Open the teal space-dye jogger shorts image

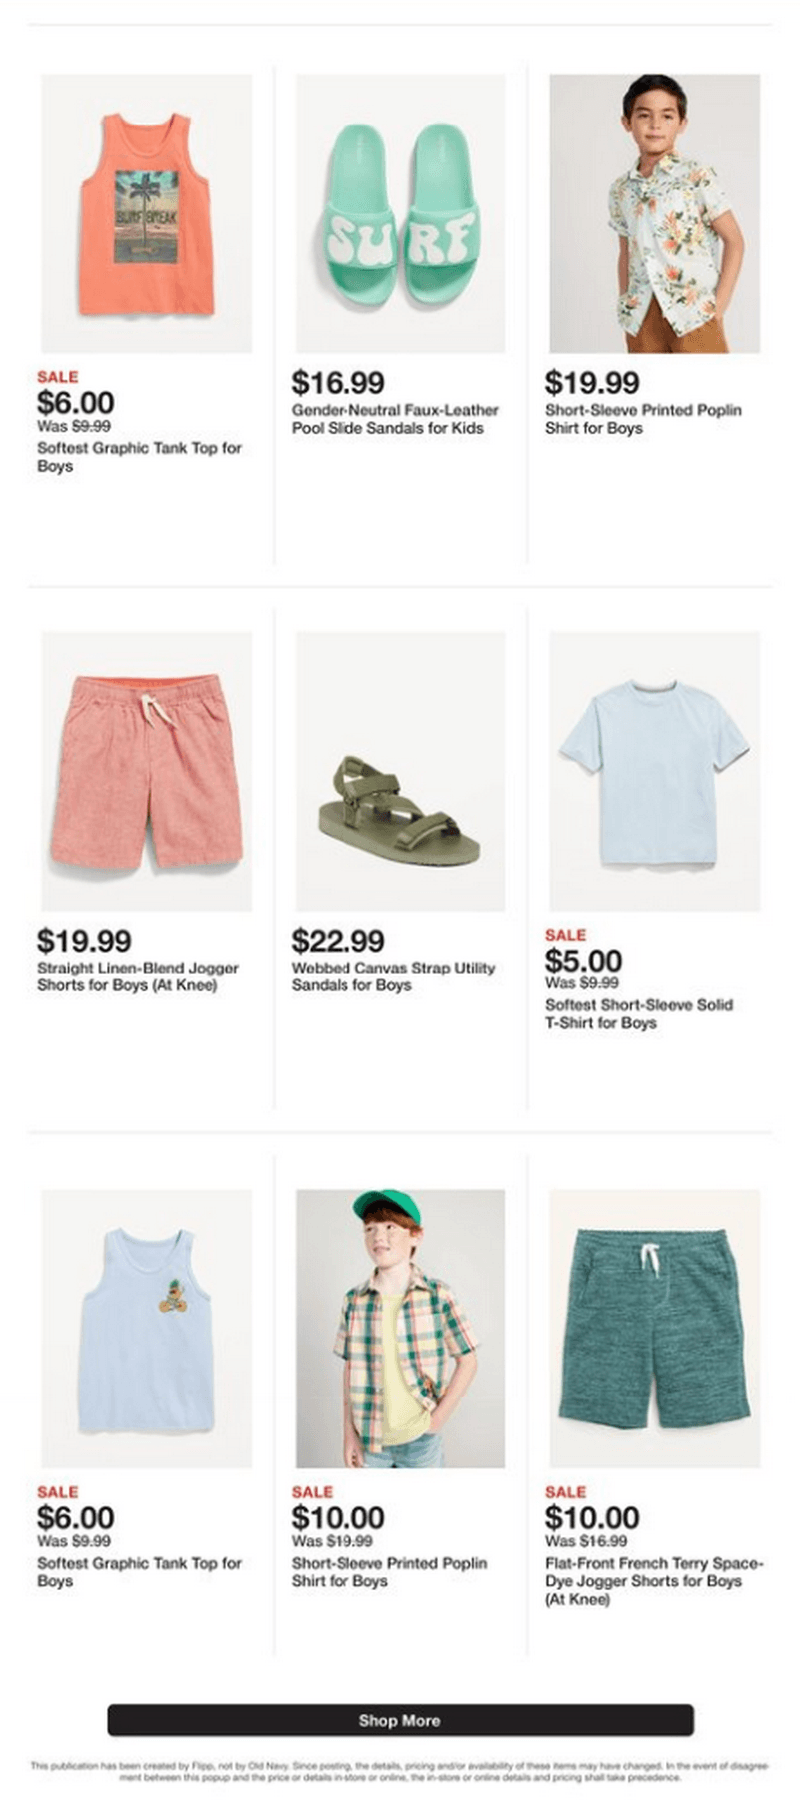coord(655,1328)
